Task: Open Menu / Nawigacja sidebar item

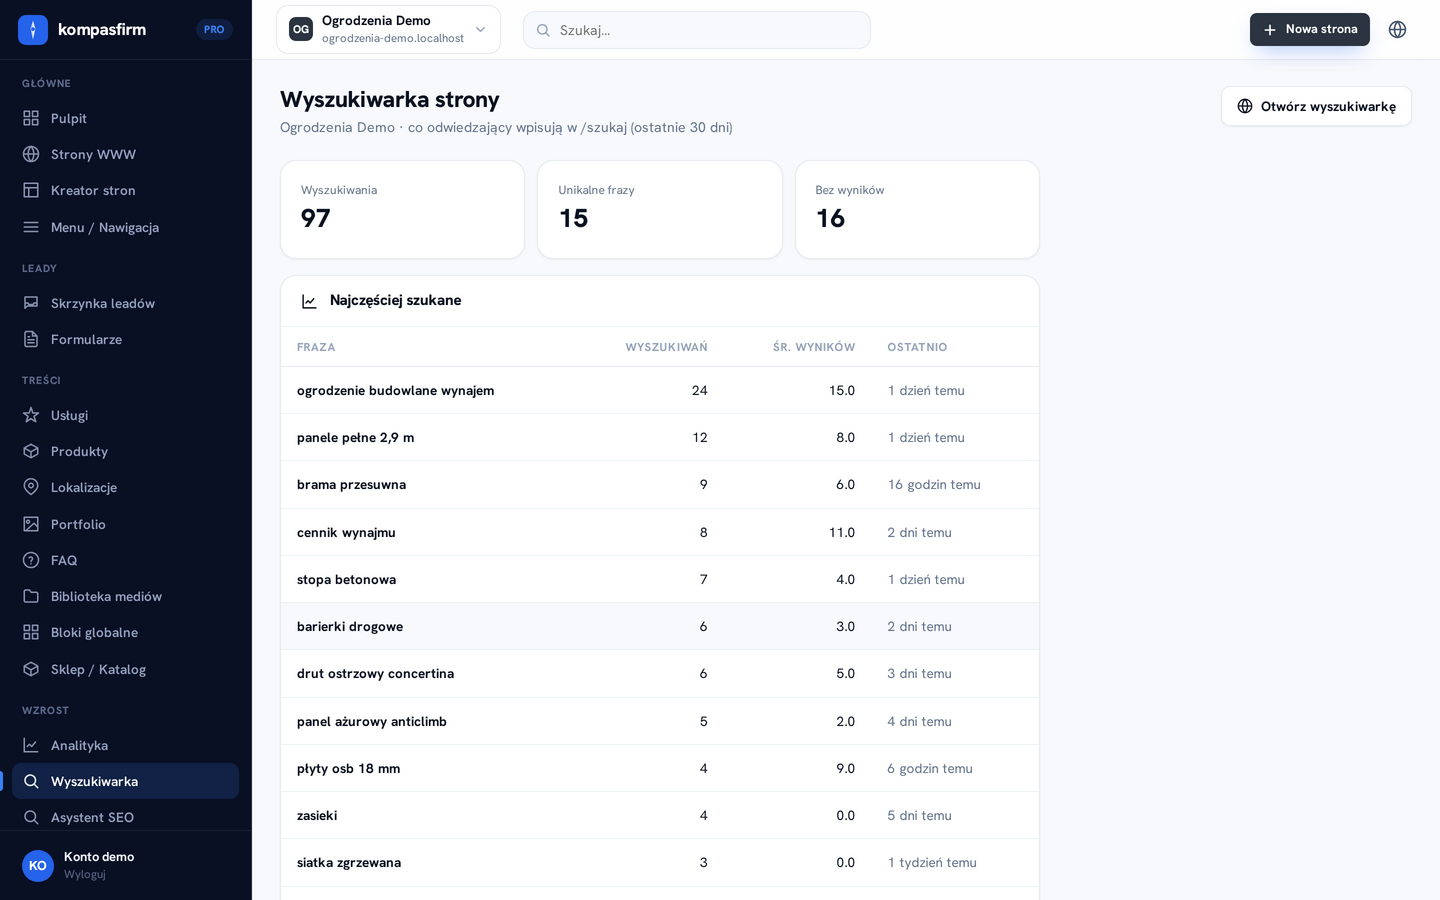Action: (126, 227)
